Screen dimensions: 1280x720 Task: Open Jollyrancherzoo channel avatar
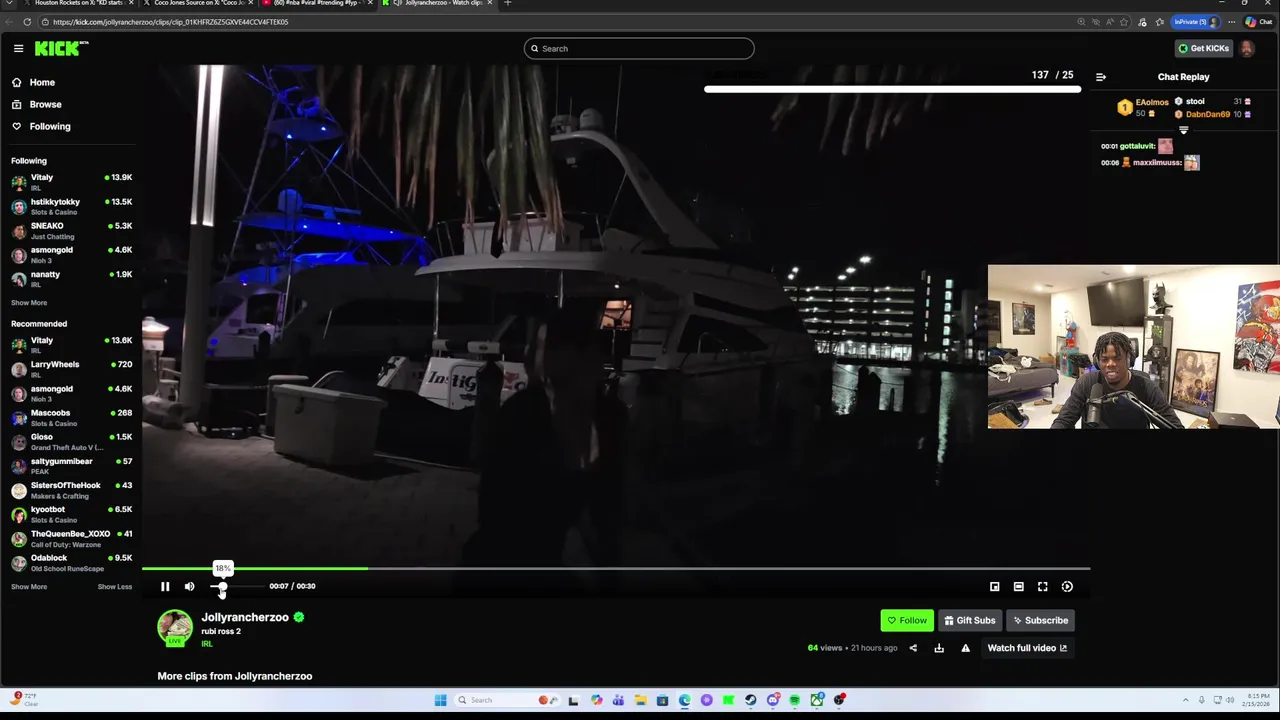(175, 627)
